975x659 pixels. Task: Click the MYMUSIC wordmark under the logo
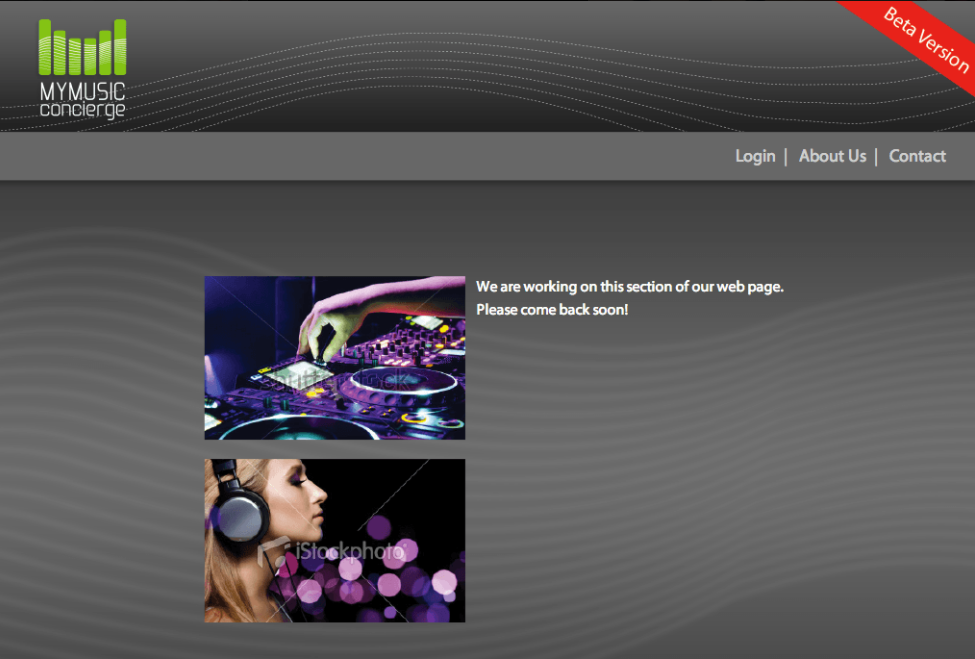point(82,92)
